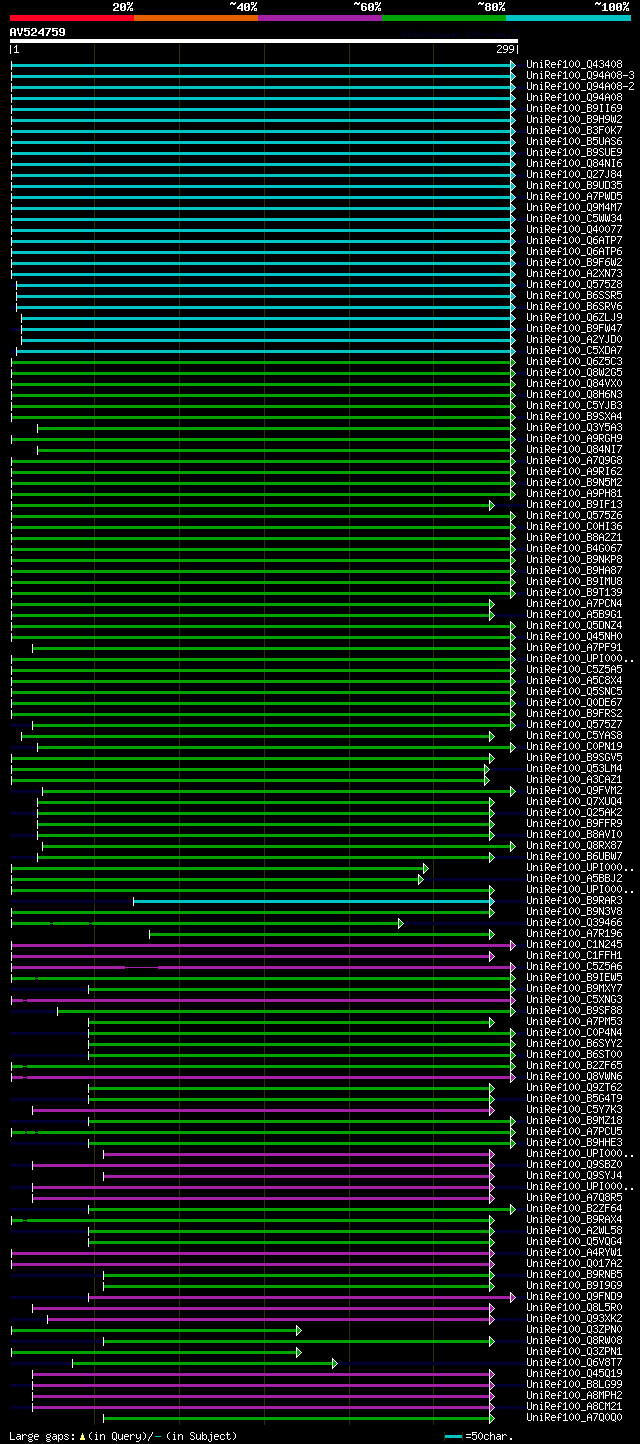640x1444 pixels.
Task: Click the UniRef100_C1N245 label
Action: pyautogui.click(x=574, y=944)
